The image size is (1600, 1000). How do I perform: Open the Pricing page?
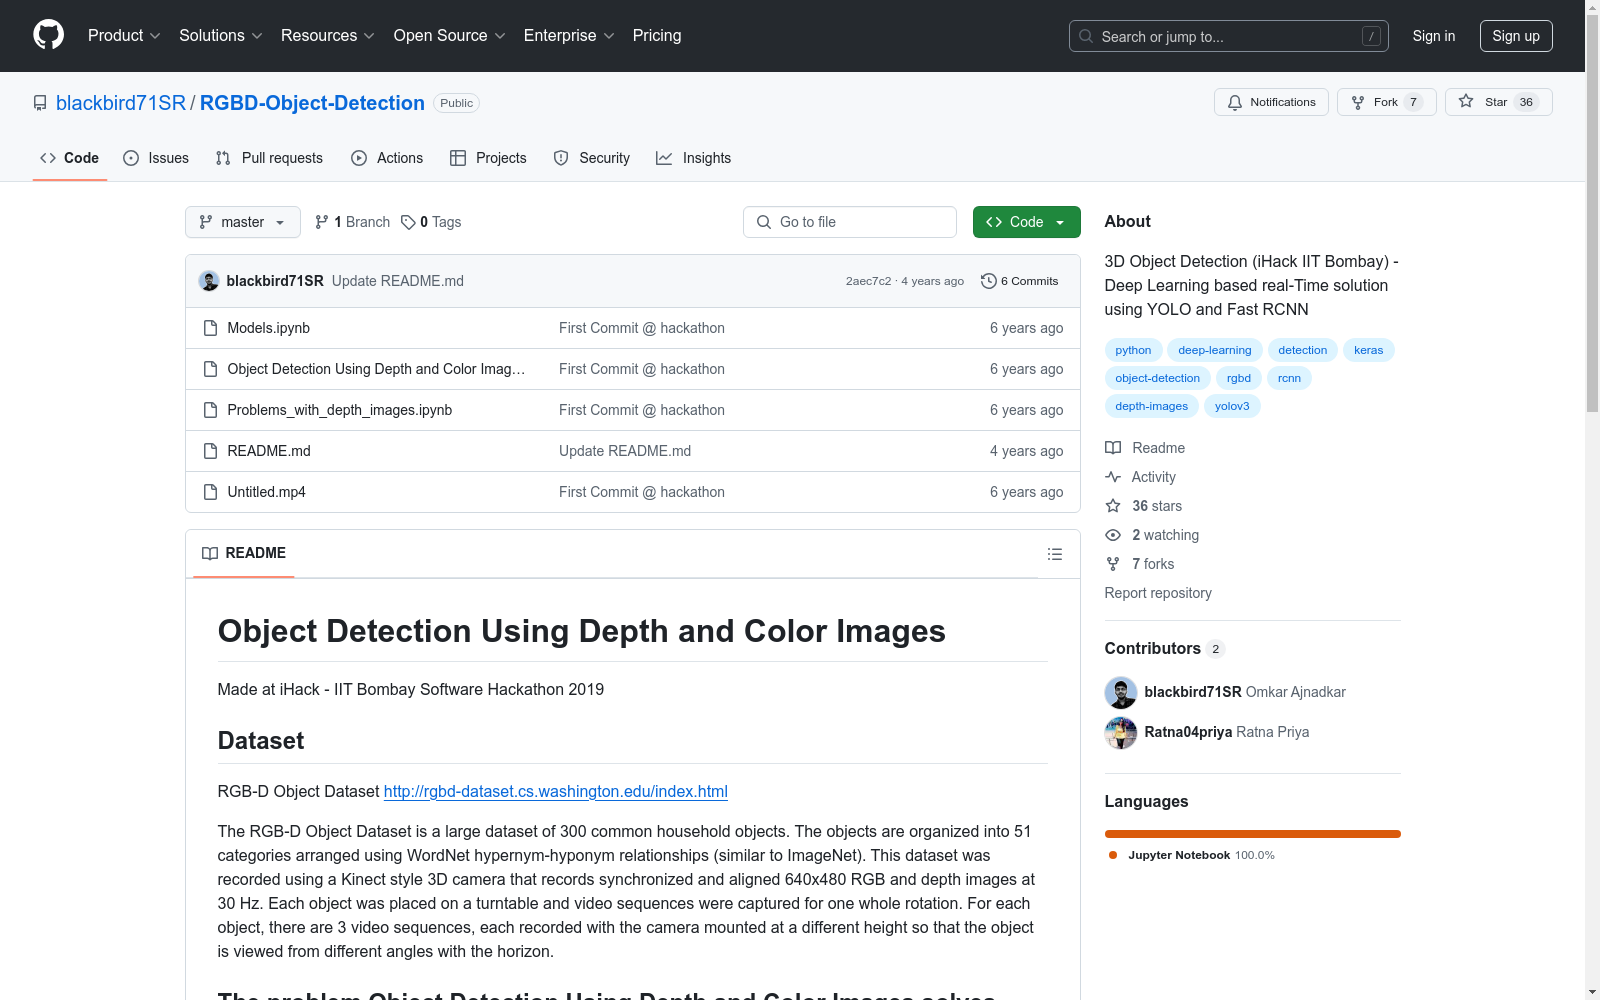657,36
